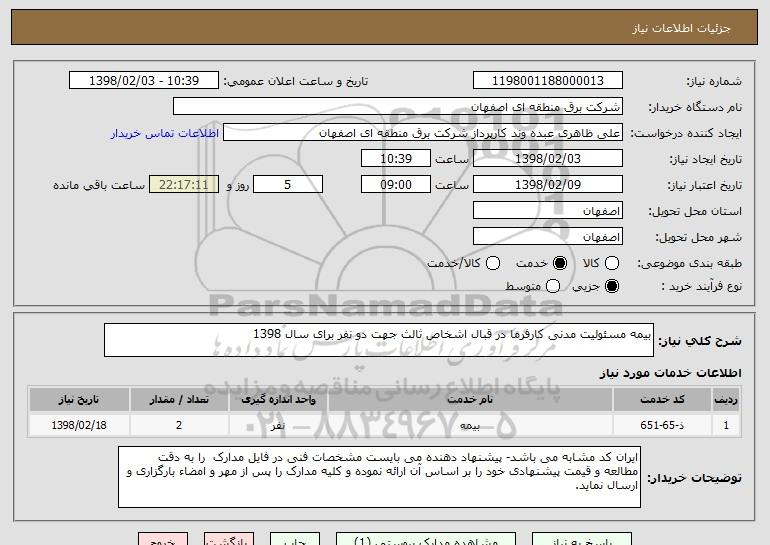
Task: Select the متوسط purchase type radio
Action: (552, 286)
